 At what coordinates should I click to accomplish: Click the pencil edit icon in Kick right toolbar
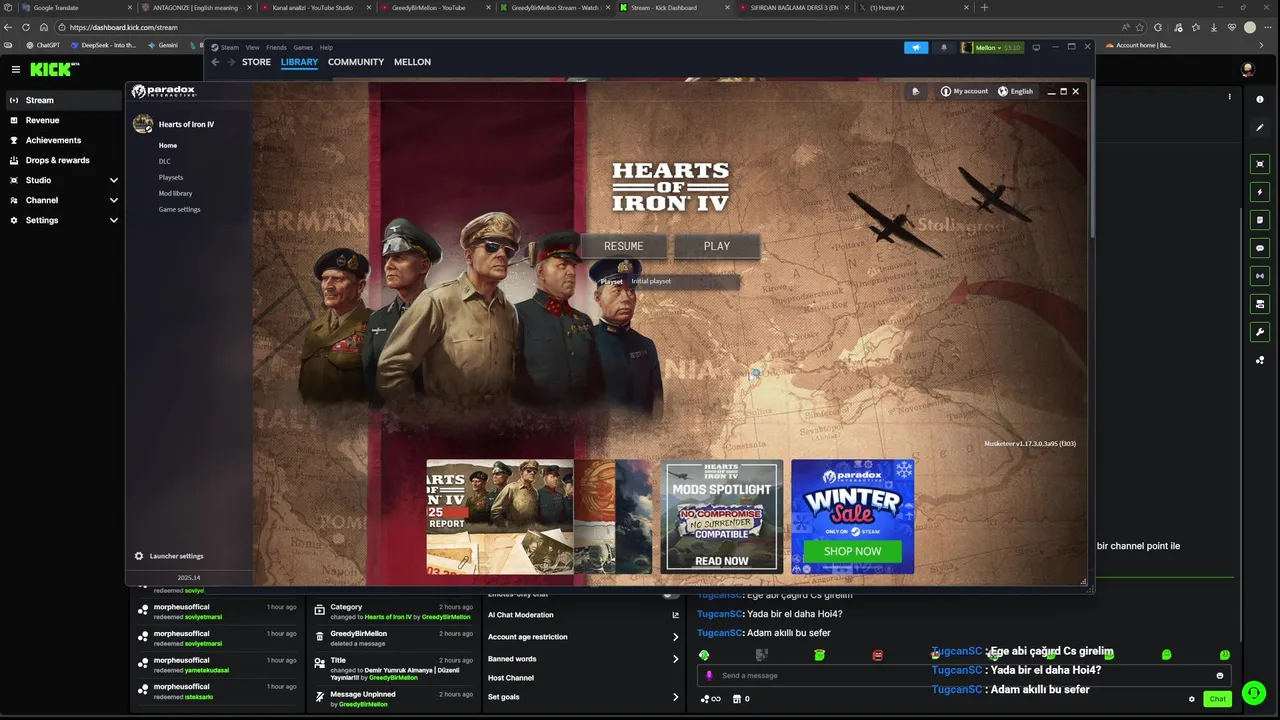tap(1260, 128)
